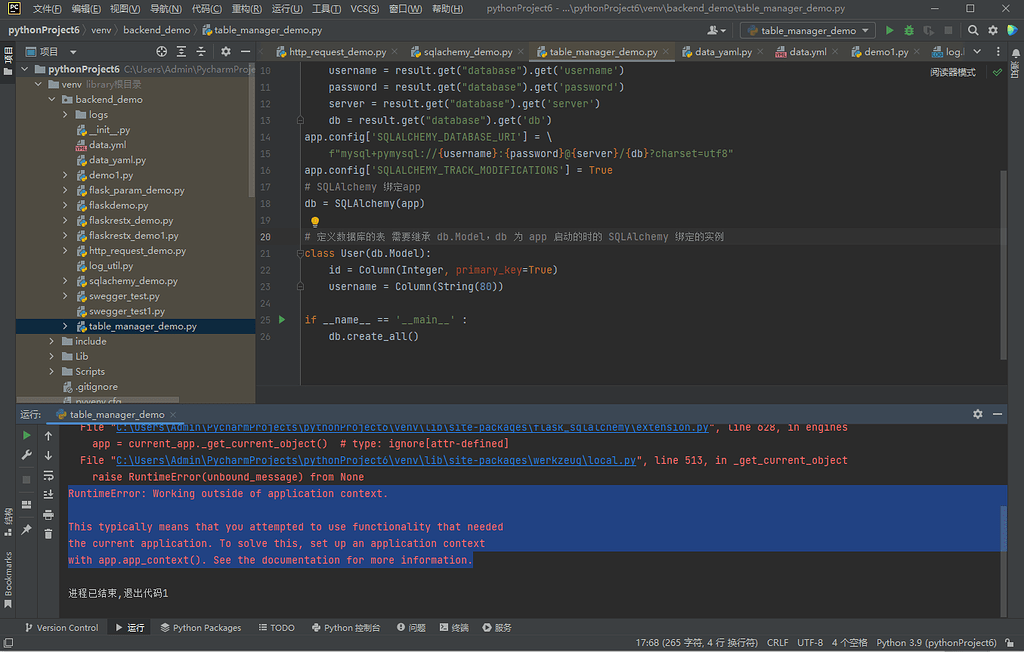1024x652 pixels.
Task: Expand the include folder
Action: (52, 341)
